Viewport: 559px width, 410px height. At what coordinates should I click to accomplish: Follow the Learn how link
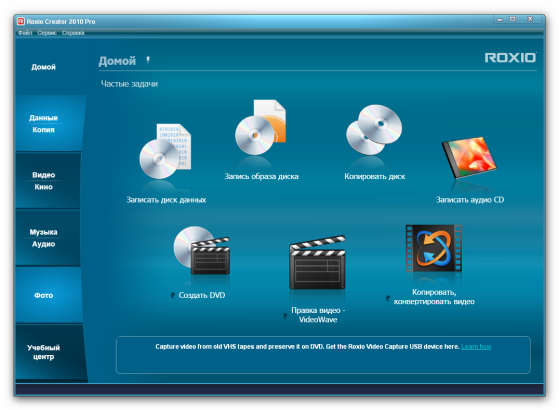[476, 347]
